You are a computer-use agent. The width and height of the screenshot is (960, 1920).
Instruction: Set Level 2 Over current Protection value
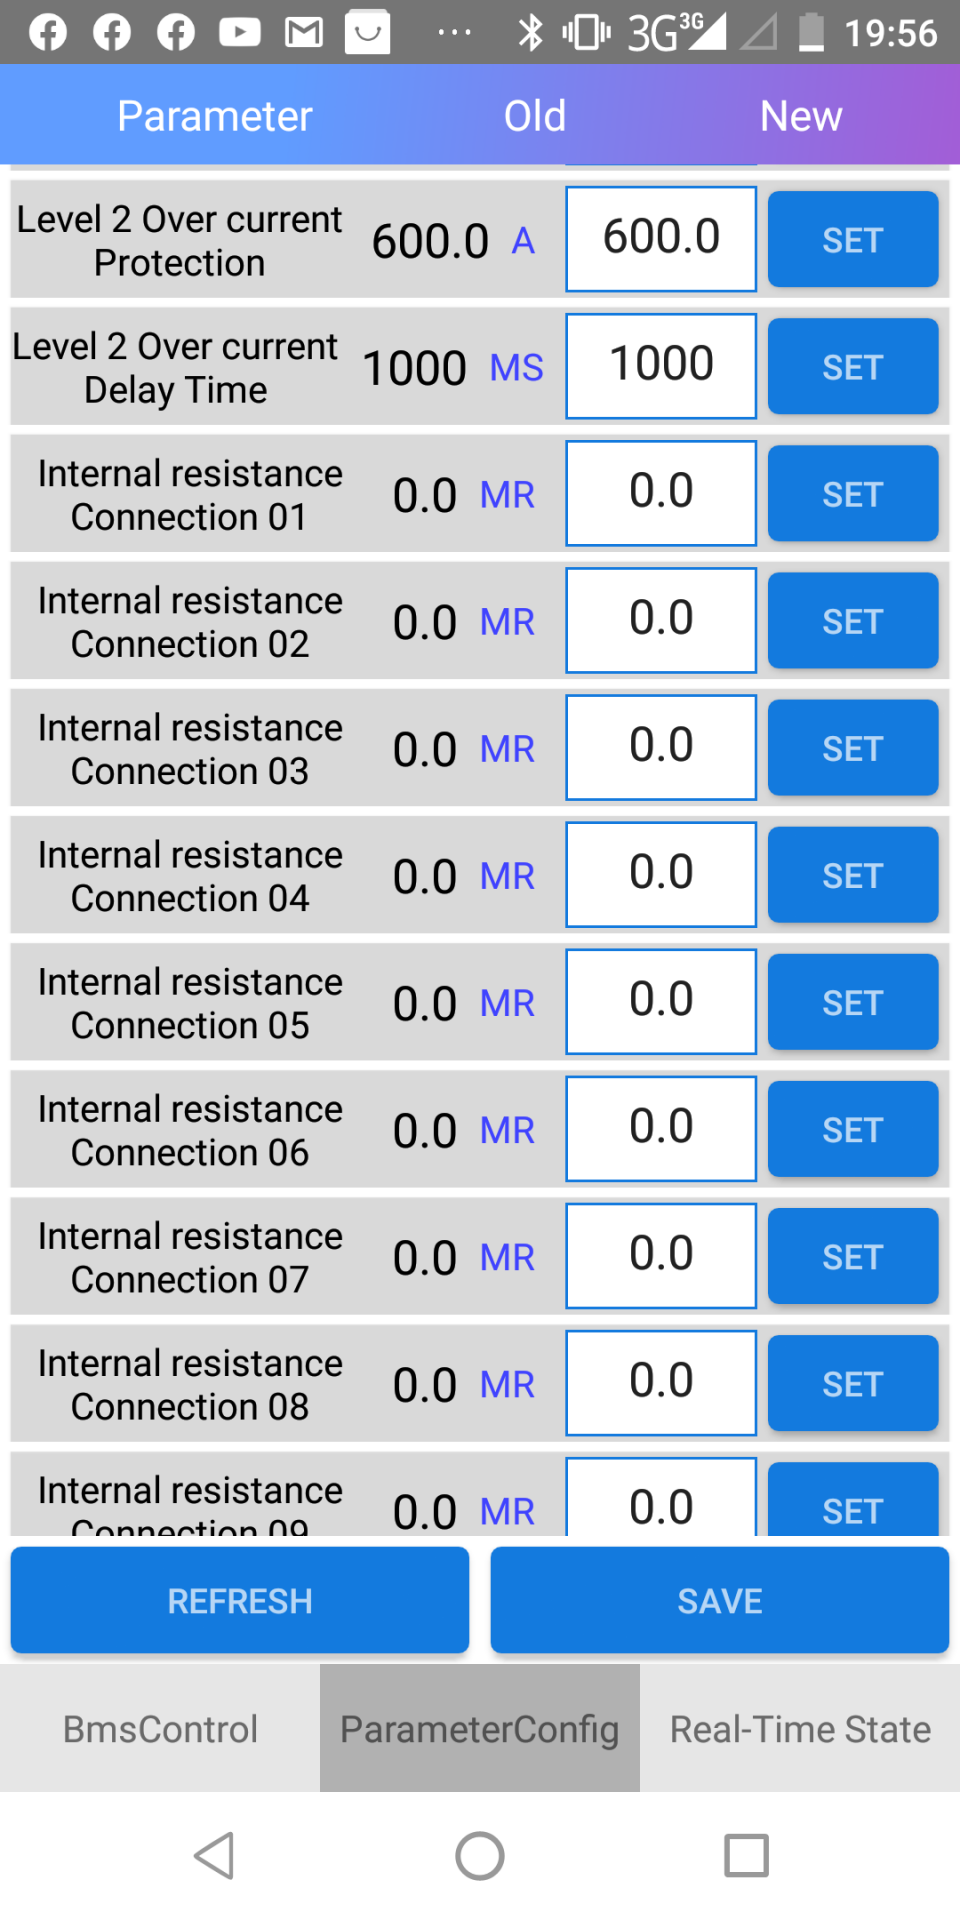(853, 240)
